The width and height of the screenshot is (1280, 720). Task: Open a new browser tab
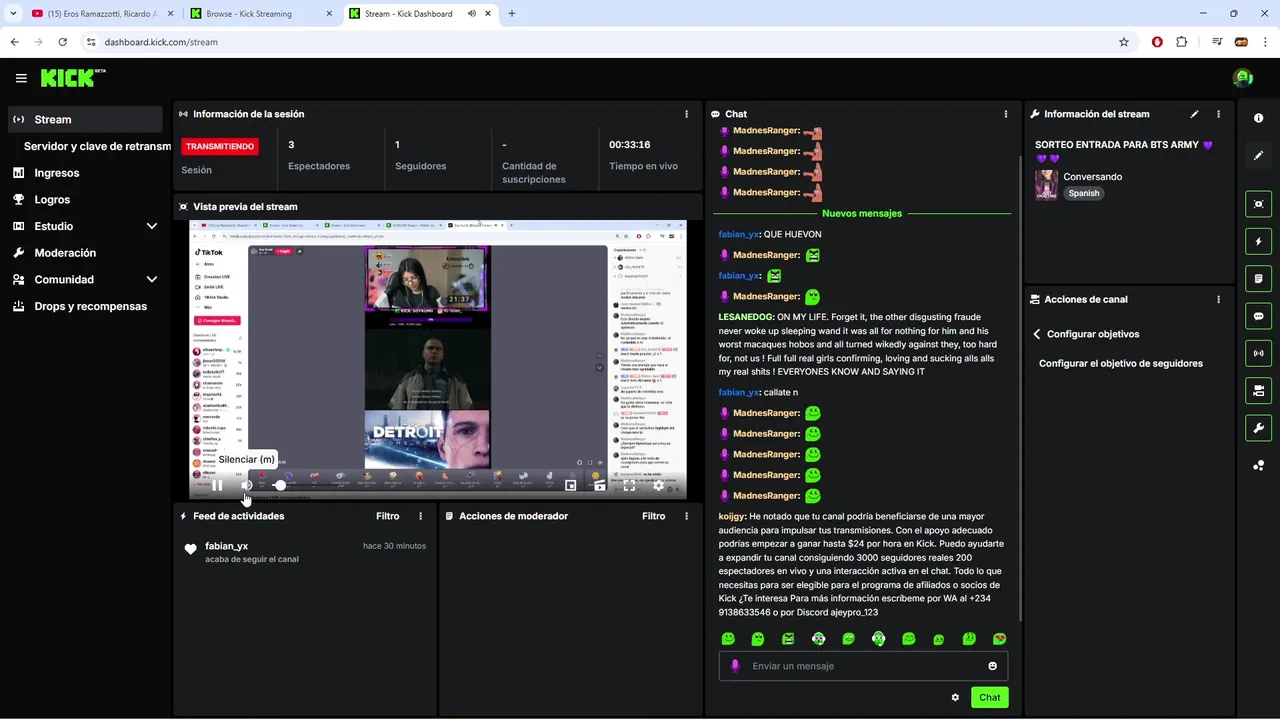[x=512, y=14]
